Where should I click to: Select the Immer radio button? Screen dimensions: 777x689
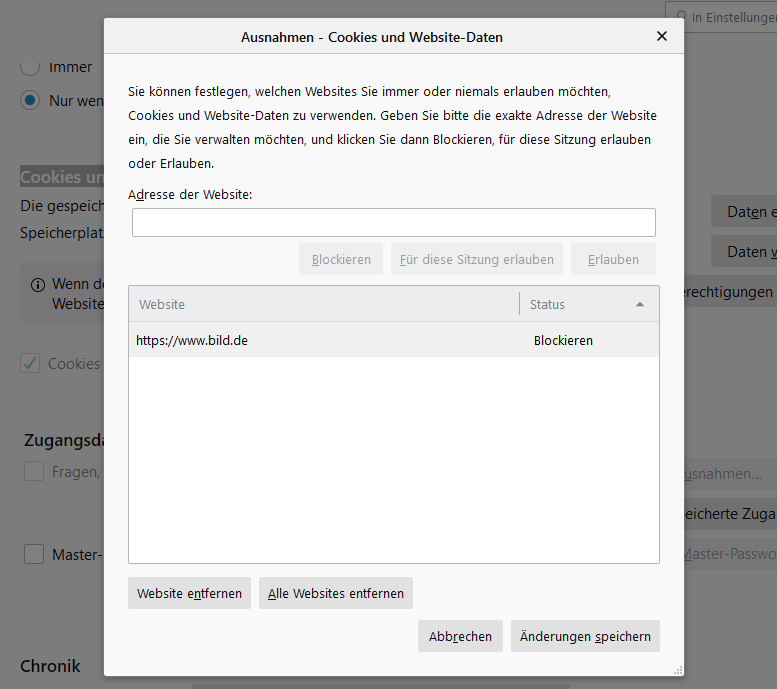(31, 68)
